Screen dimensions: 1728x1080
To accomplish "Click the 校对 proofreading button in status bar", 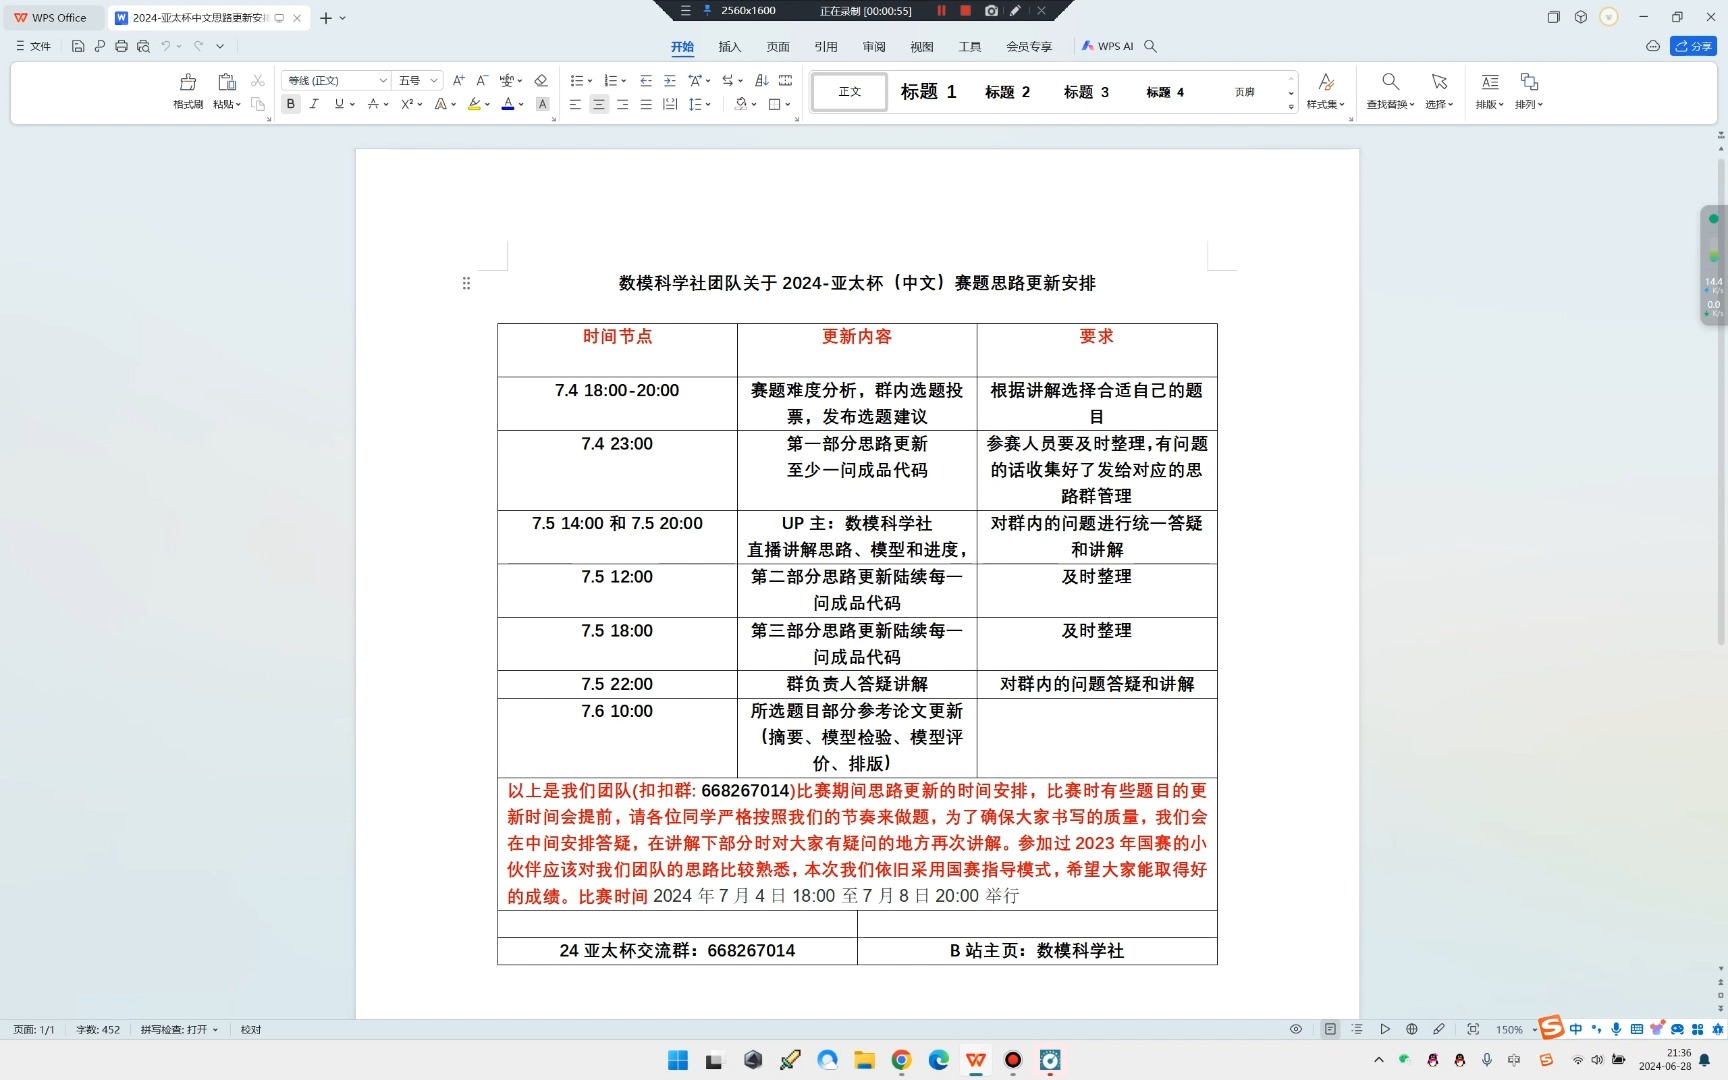I will [251, 1029].
